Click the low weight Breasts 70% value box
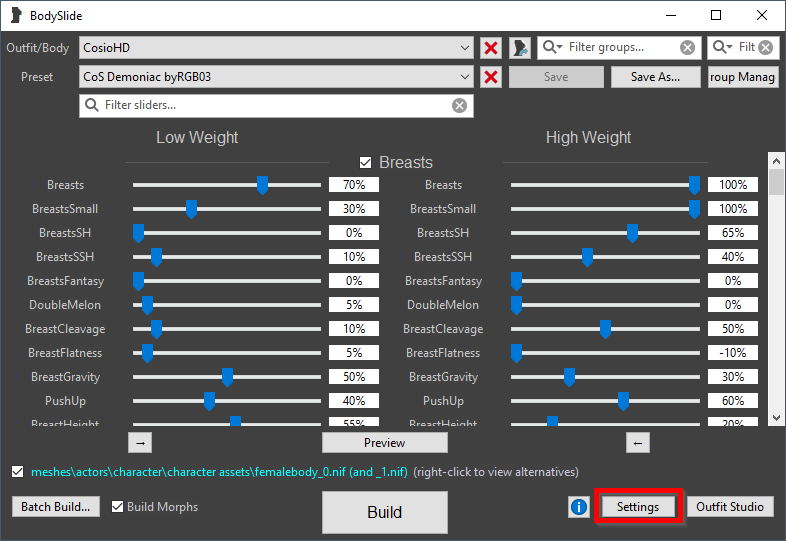This screenshot has width=786, height=541. tap(354, 185)
